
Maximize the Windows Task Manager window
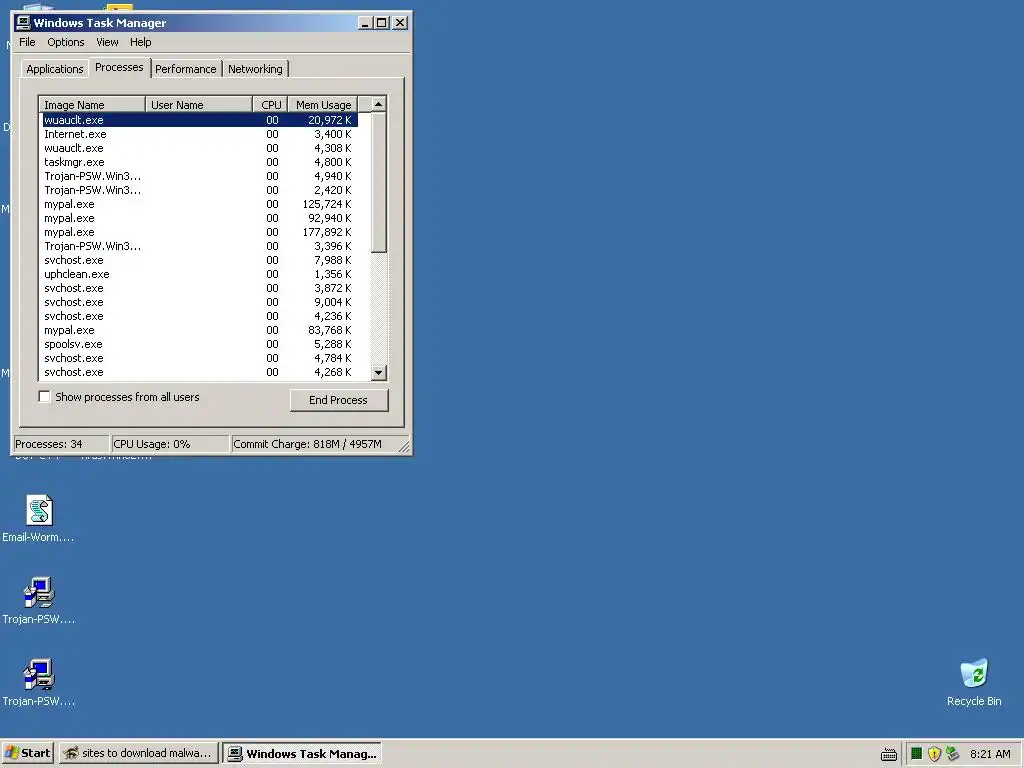pyautogui.click(x=381, y=23)
